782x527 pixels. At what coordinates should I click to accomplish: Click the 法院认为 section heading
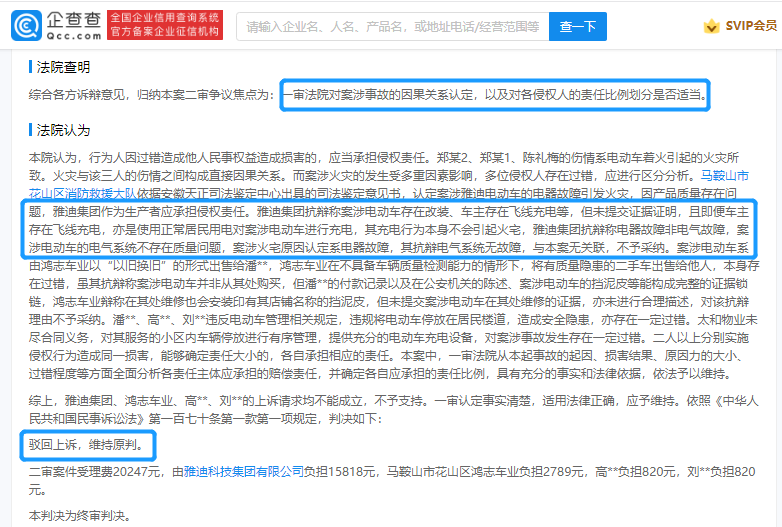tap(63, 130)
